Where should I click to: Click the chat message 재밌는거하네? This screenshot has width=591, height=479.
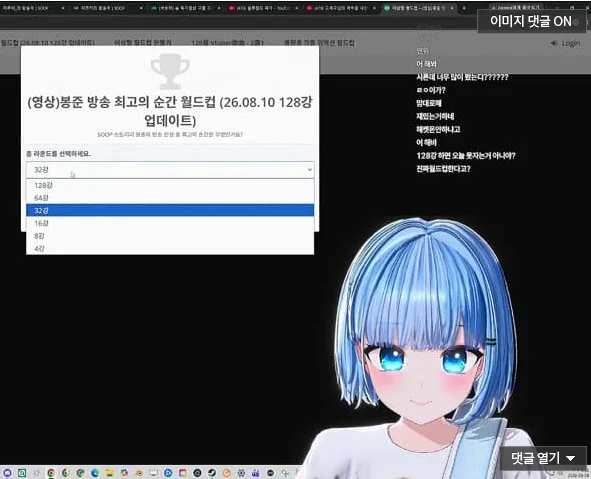point(435,116)
